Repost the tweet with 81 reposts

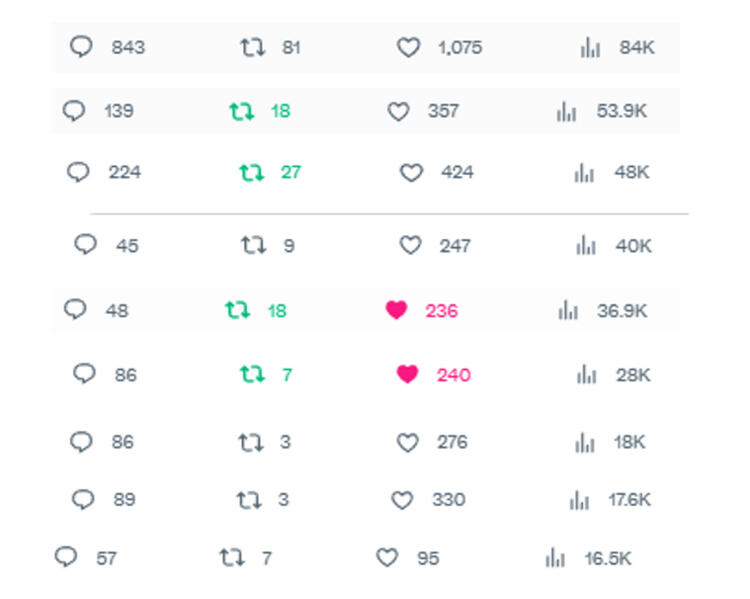coord(252,47)
